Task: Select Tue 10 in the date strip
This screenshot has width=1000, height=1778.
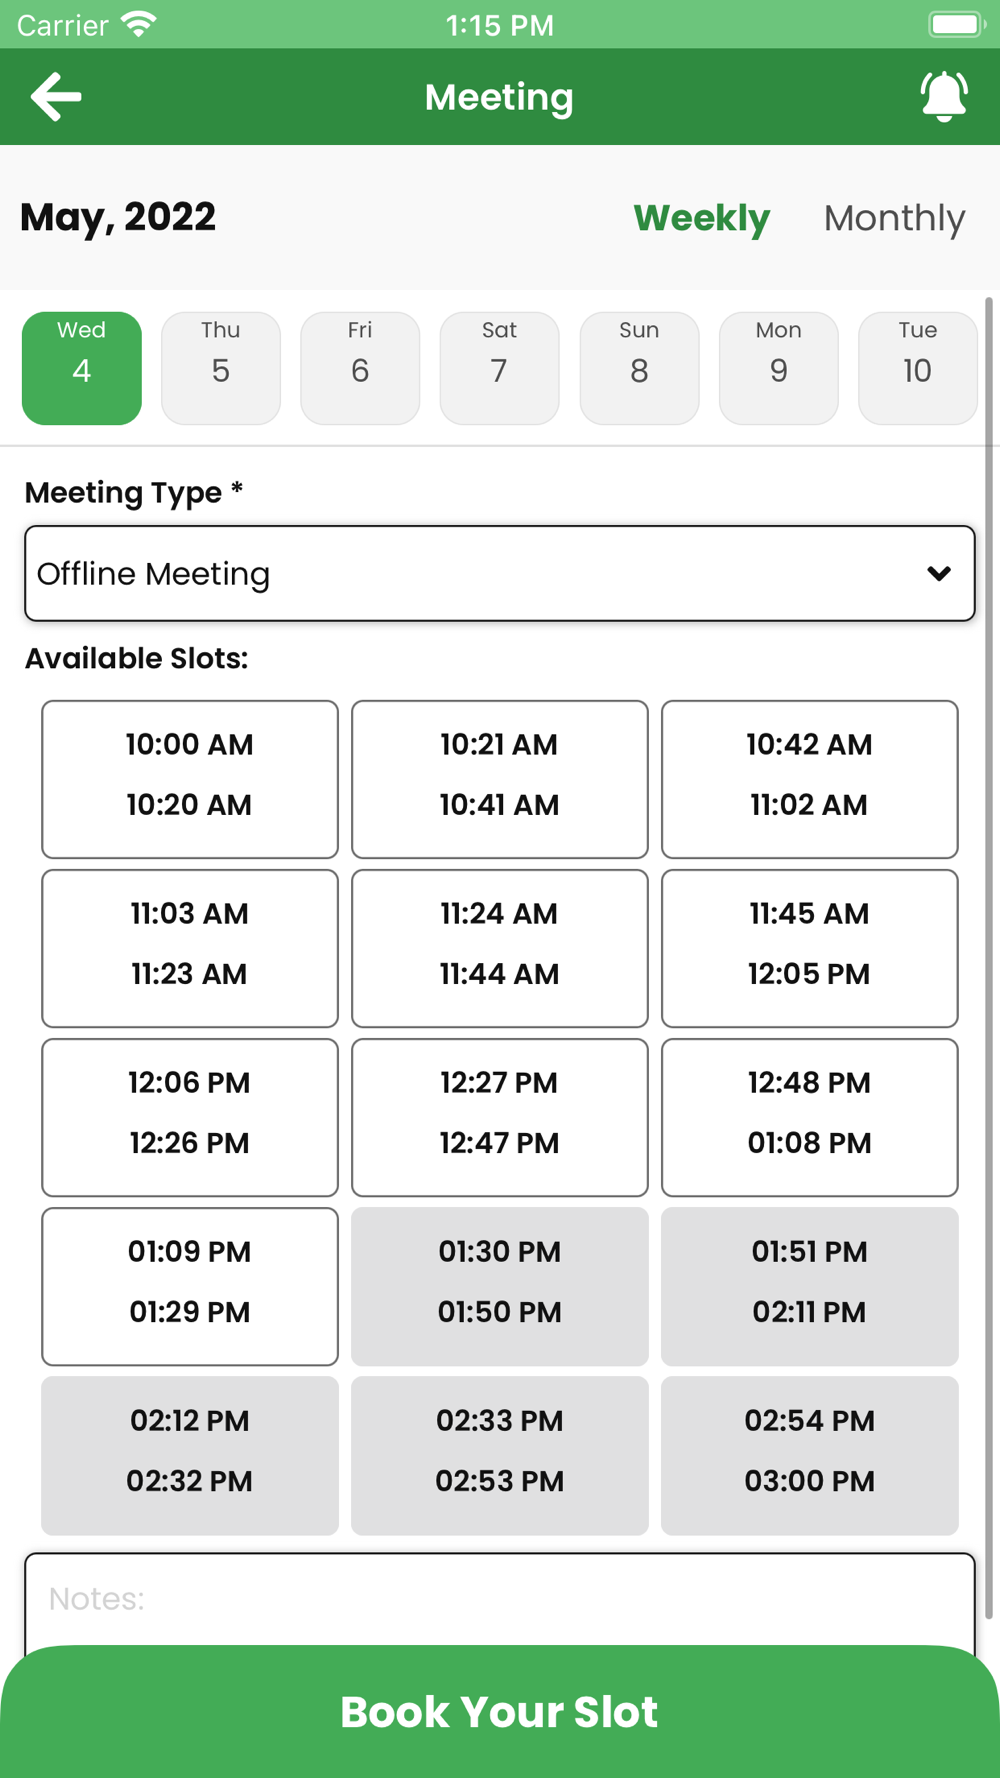Action: click(x=917, y=368)
